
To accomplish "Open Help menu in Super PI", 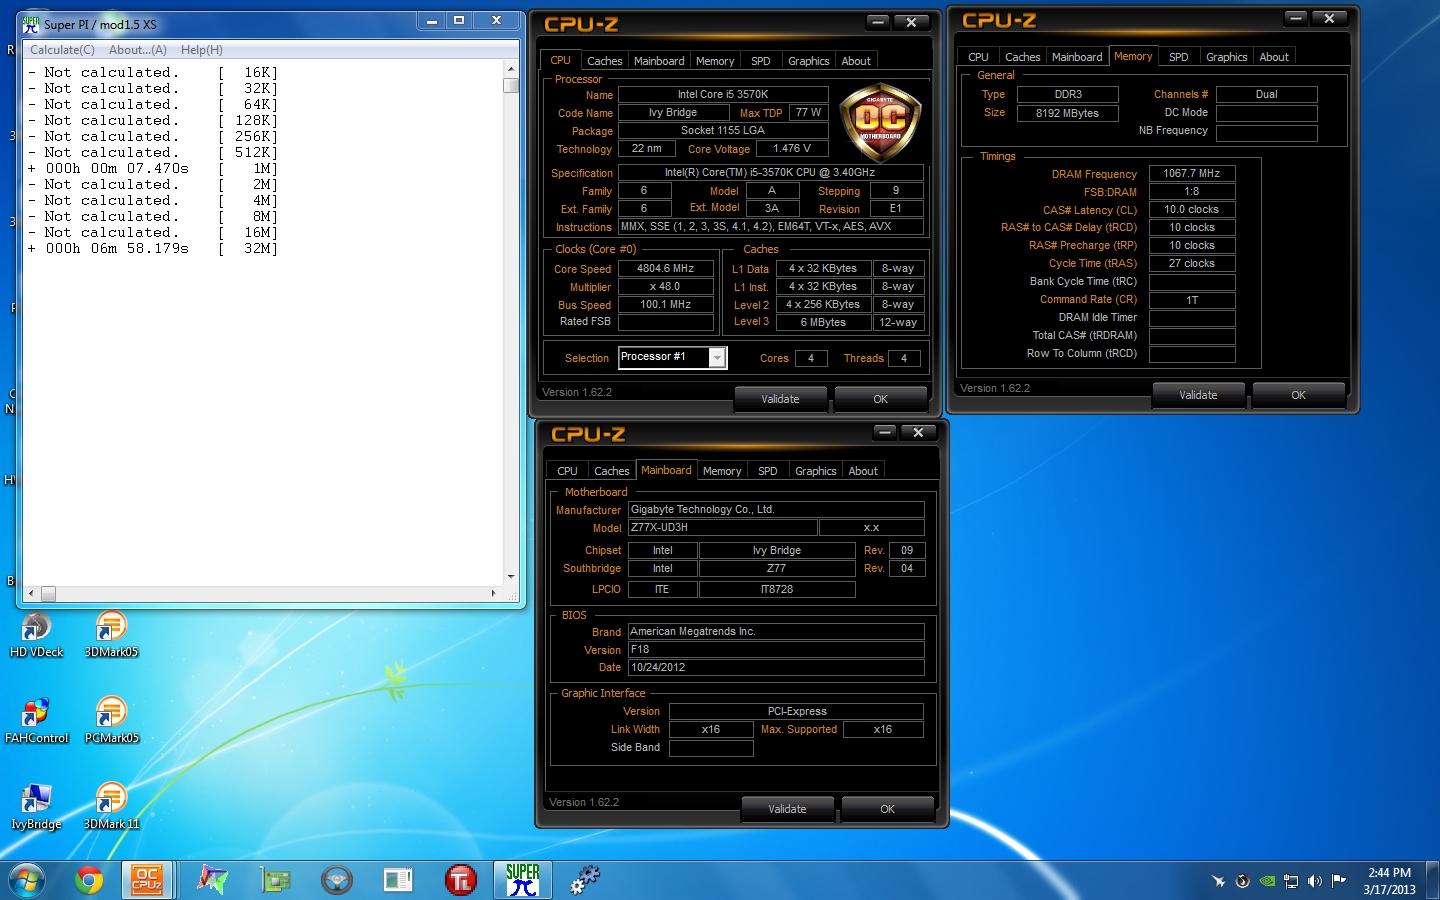I will (x=202, y=49).
